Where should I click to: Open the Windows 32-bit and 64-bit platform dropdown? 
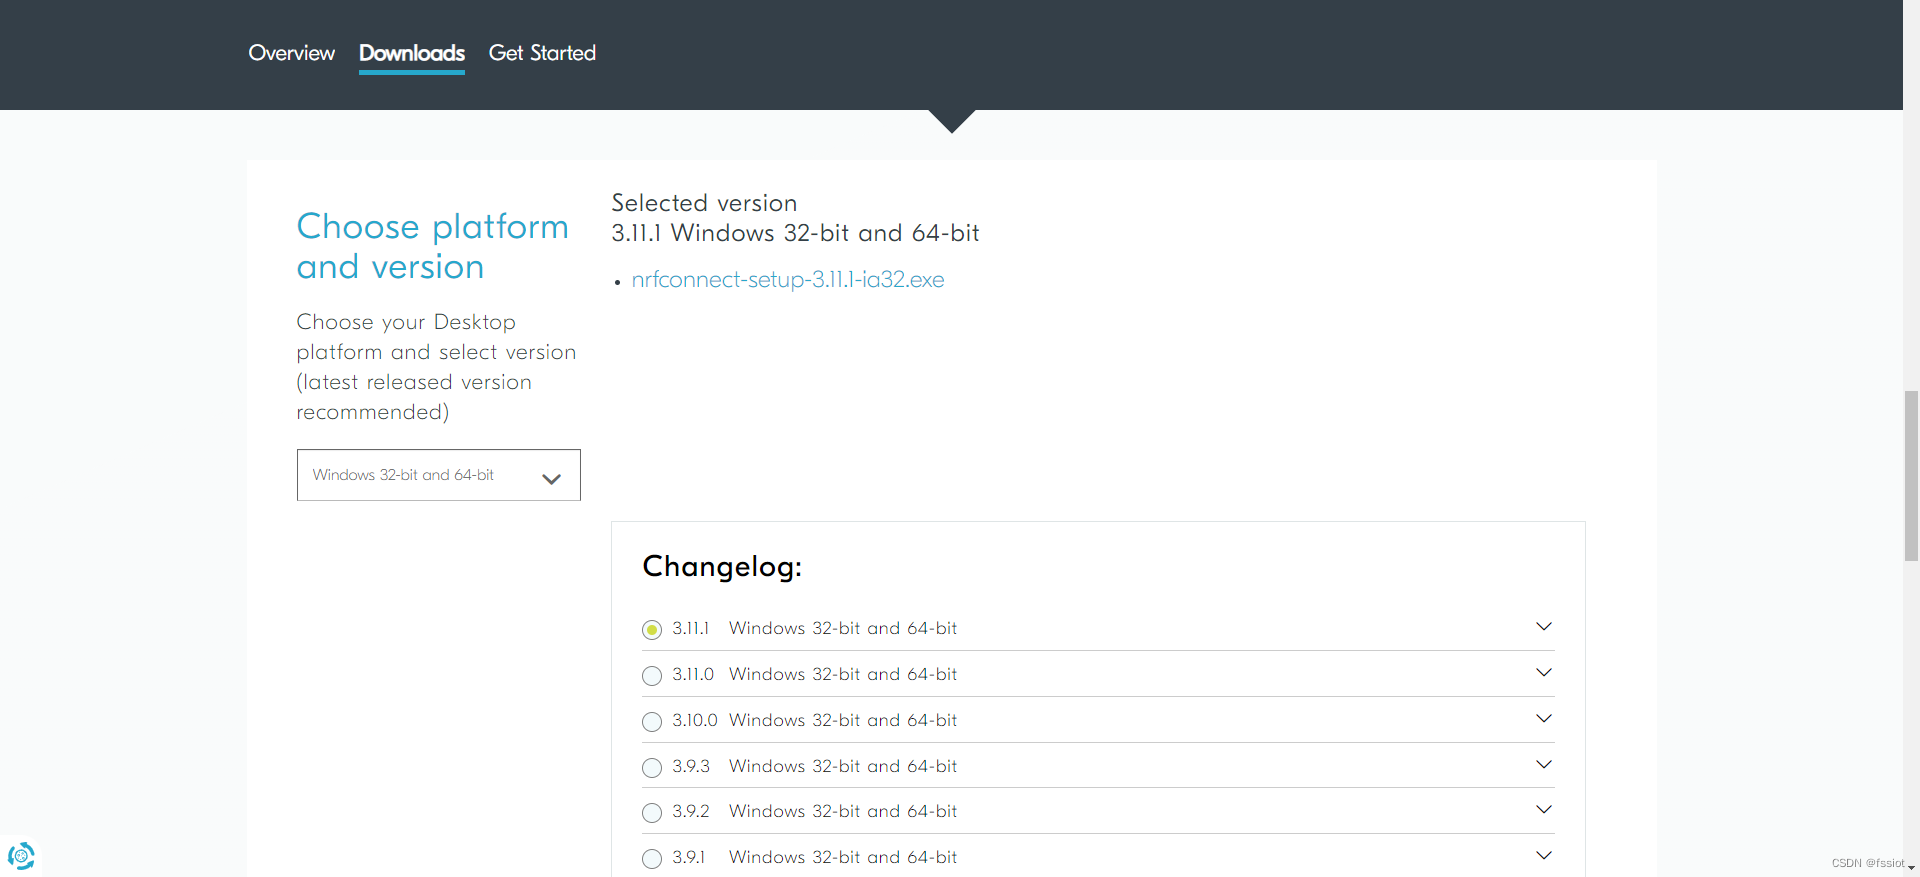(439, 475)
